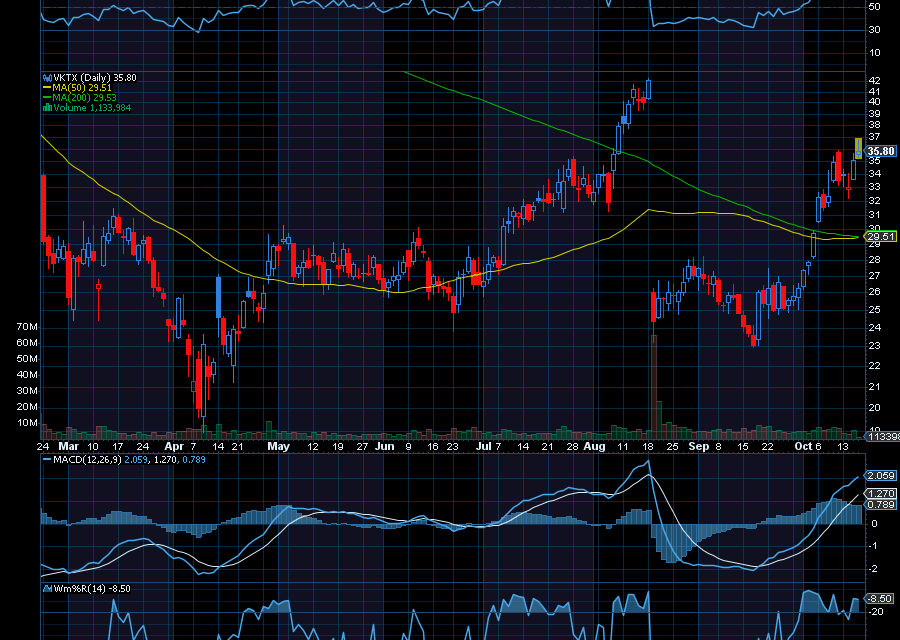The width and height of the screenshot is (900, 640).
Task: Click the Volume bars icon in legend
Action: point(45,108)
